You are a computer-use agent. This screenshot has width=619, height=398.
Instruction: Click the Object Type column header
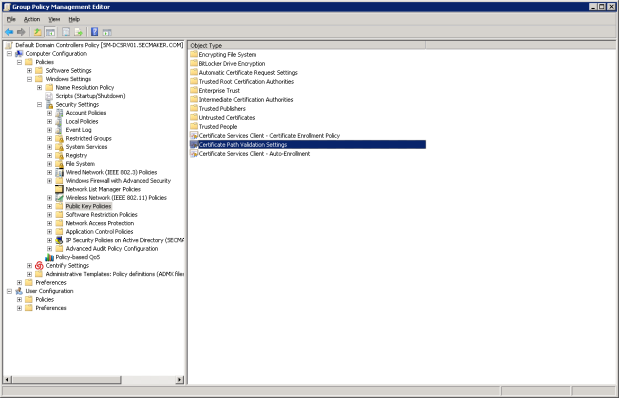click(307, 45)
